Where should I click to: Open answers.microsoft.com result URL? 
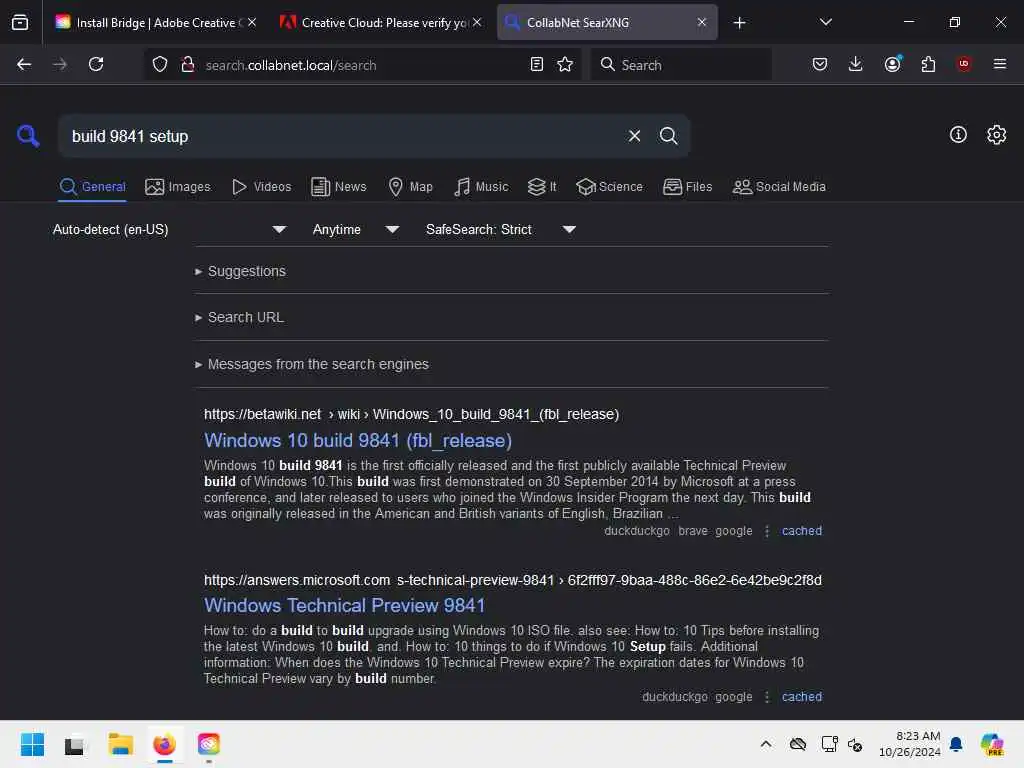(x=513, y=580)
